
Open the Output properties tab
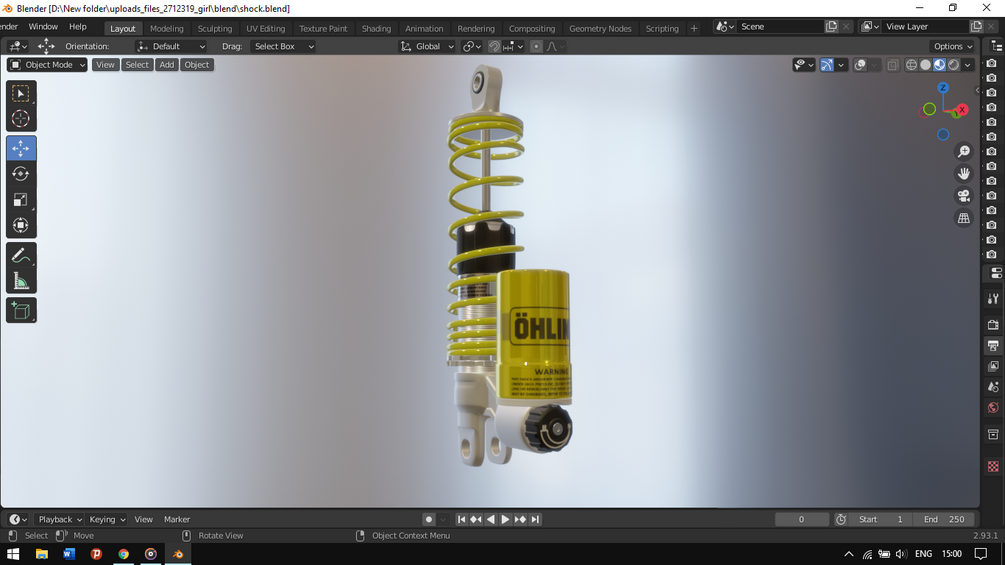pos(993,346)
